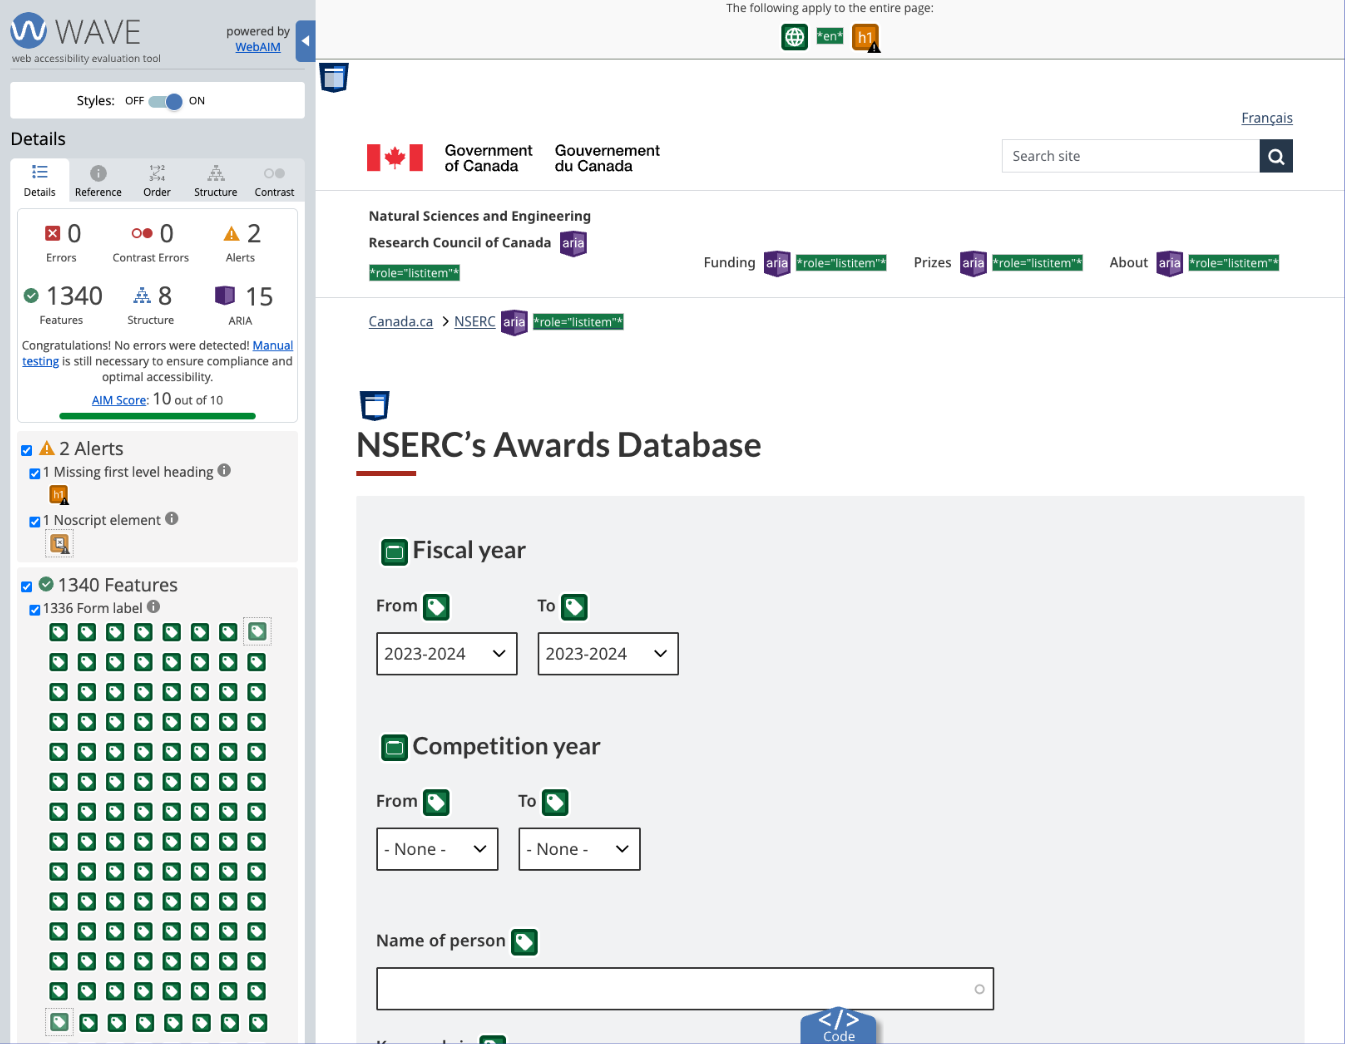Click the form label icon next to Name of person
The height and width of the screenshot is (1044, 1345).
tap(524, 942)
